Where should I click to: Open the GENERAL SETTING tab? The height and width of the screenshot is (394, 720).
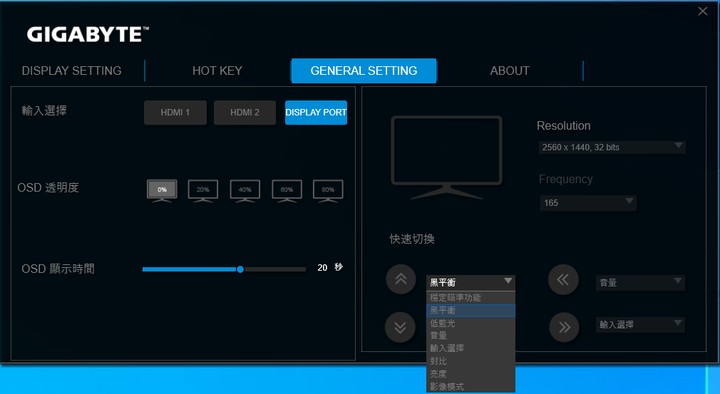364,71
